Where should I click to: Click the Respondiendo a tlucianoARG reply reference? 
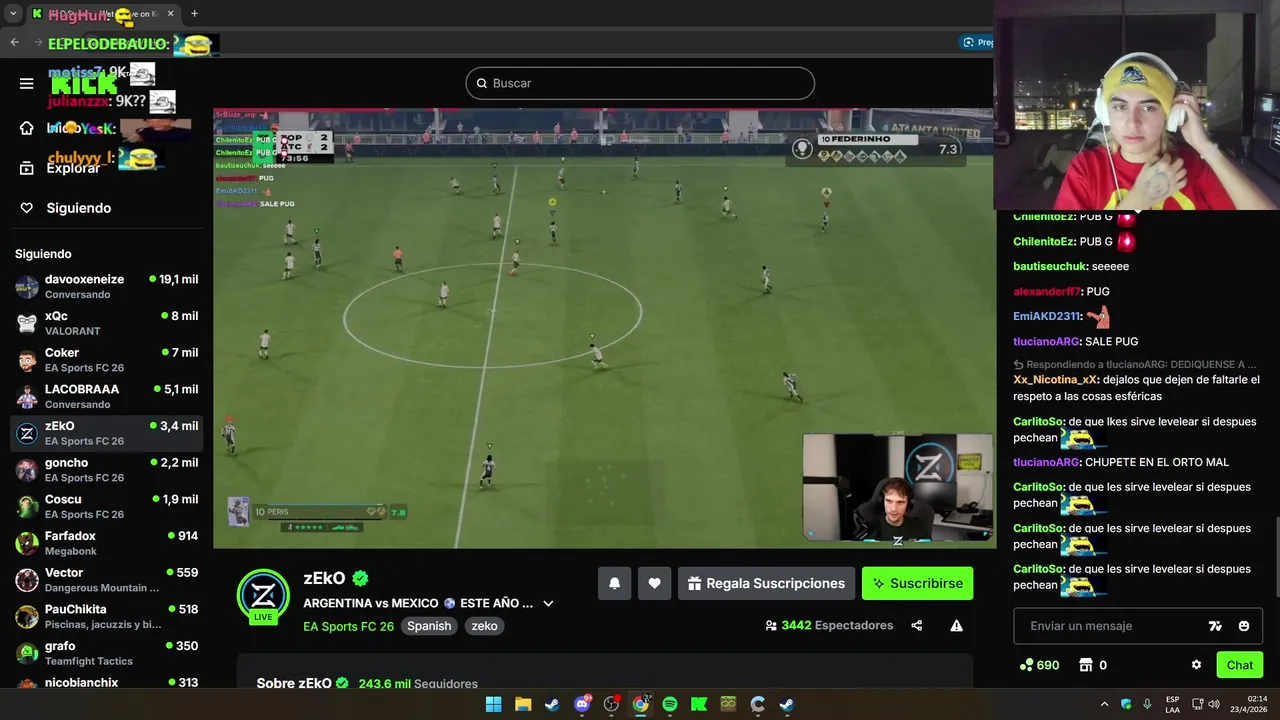[x=1135, y=365]
